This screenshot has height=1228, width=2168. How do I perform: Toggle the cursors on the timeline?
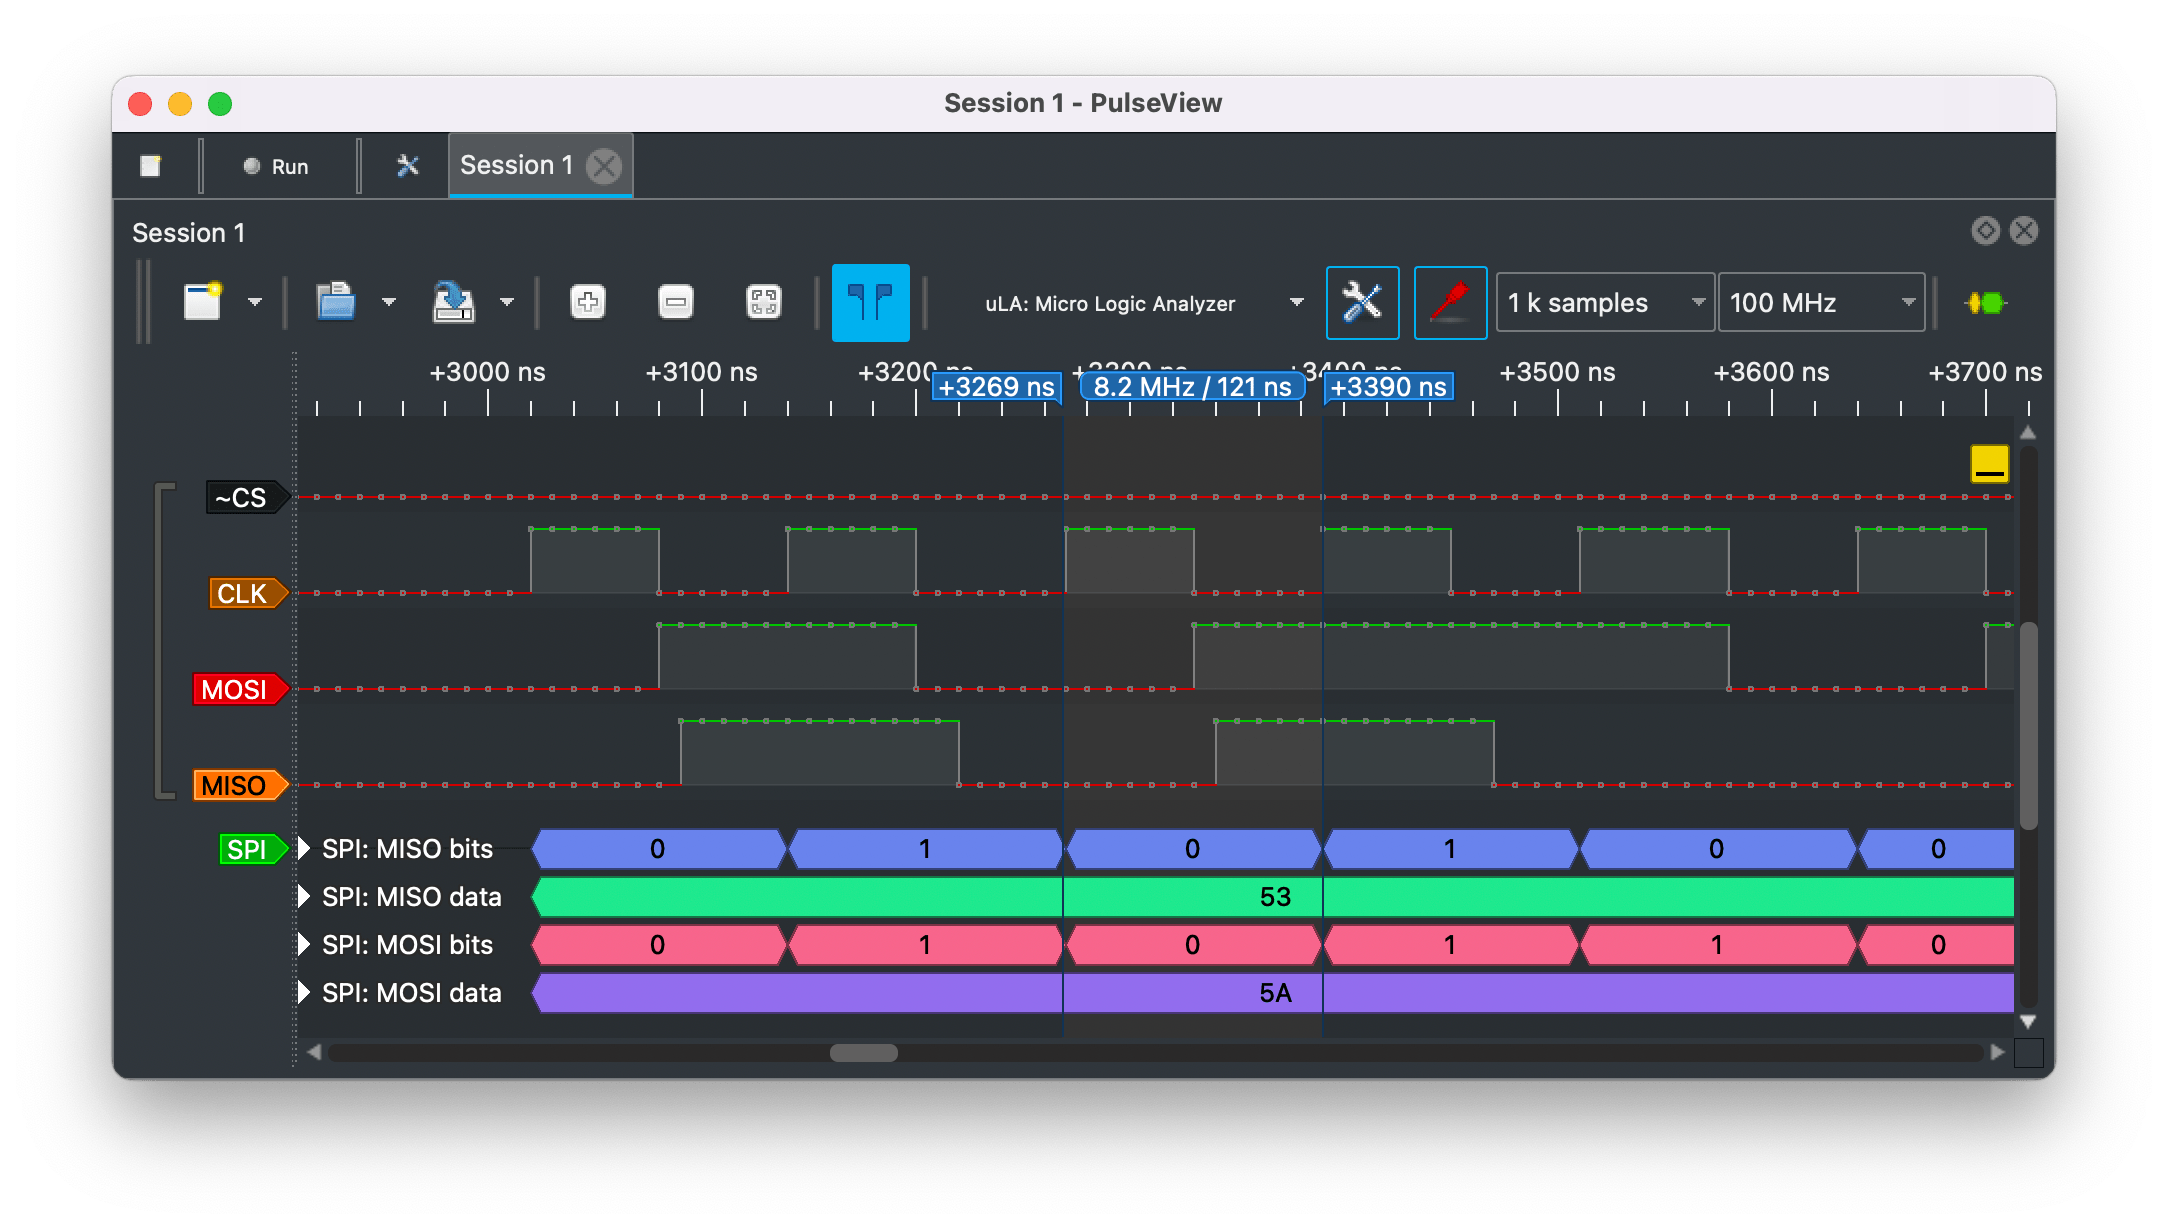point(870,301)
